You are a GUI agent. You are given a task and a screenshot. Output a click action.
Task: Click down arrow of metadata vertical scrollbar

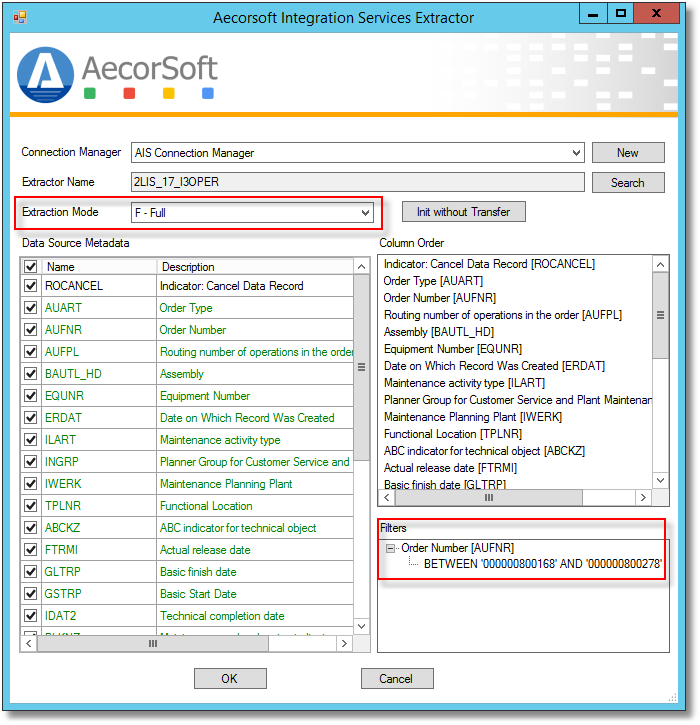362,627
